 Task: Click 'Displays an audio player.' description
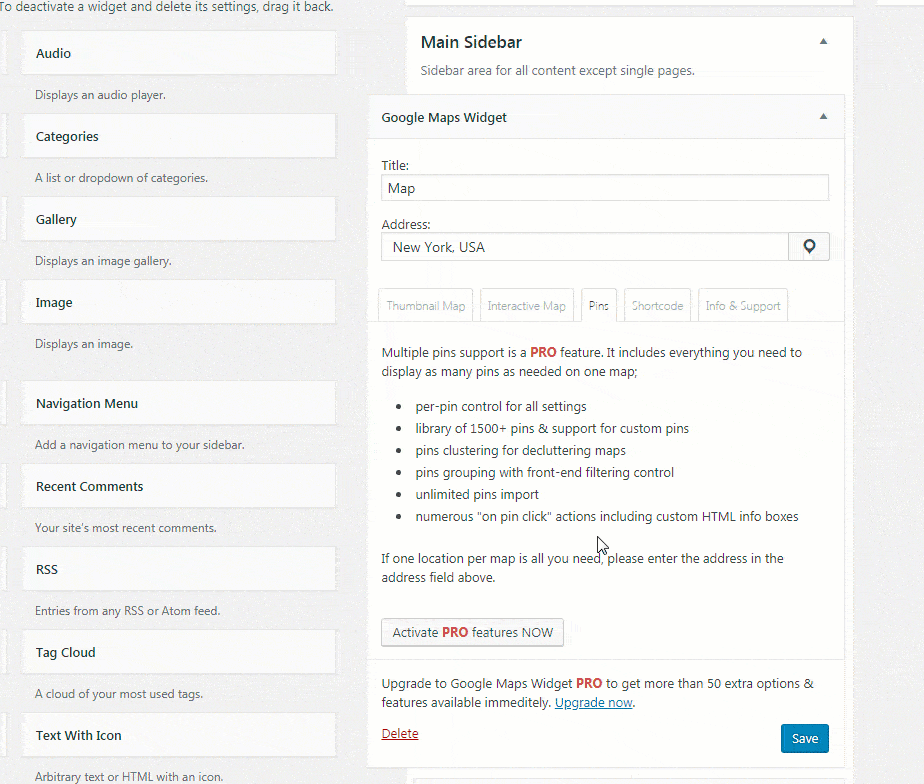(x=100, y=95)
